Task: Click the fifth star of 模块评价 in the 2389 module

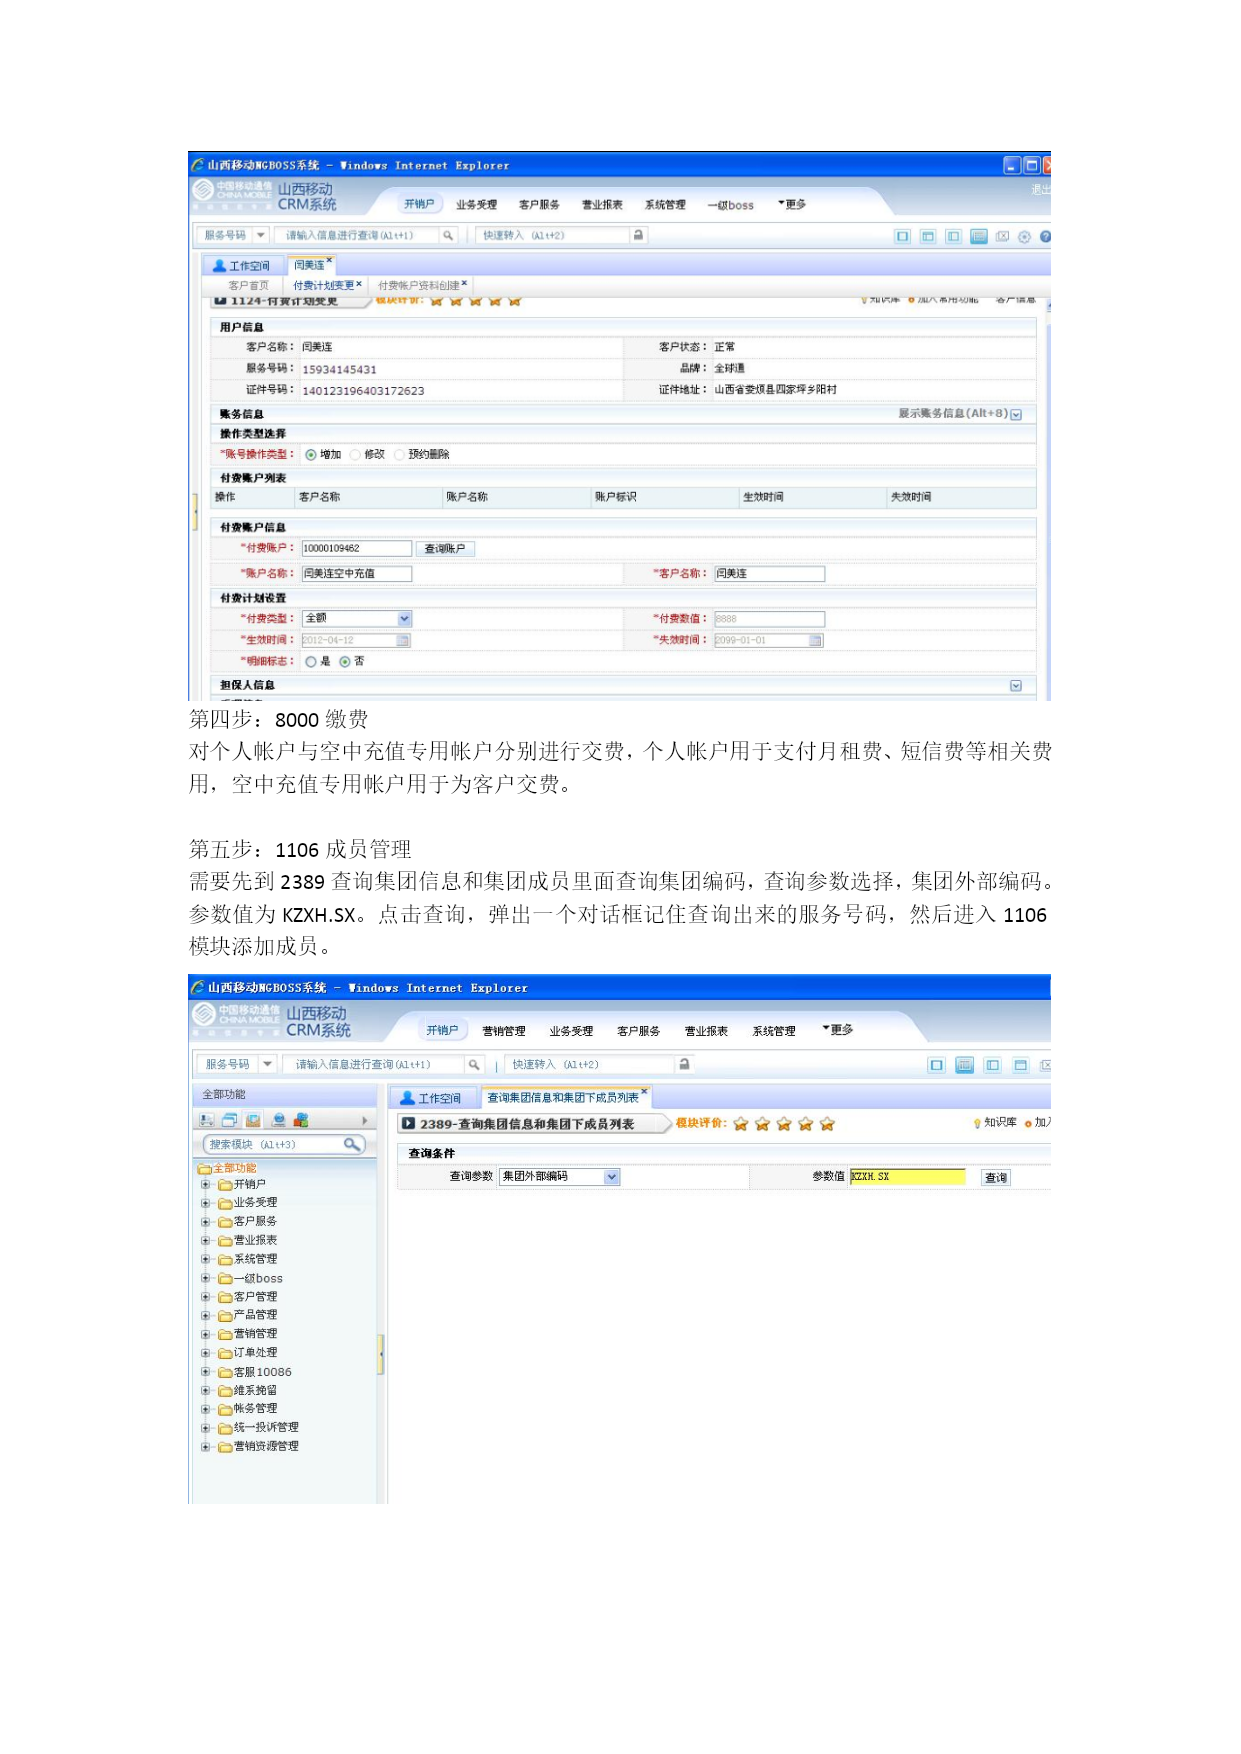Action: click(x=827, y=1124)
